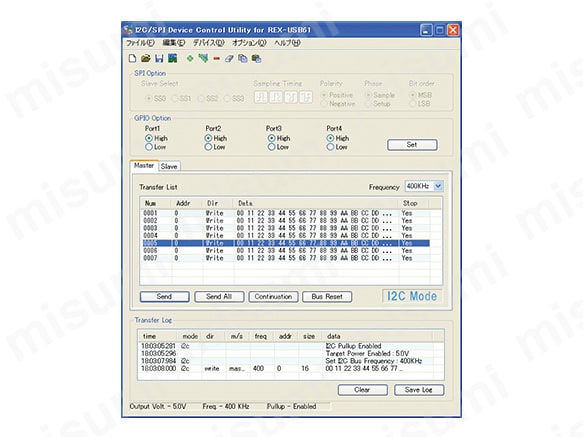583x437 pixels.
Task: Switch to the Slave tab
Action: coord(169,166)
